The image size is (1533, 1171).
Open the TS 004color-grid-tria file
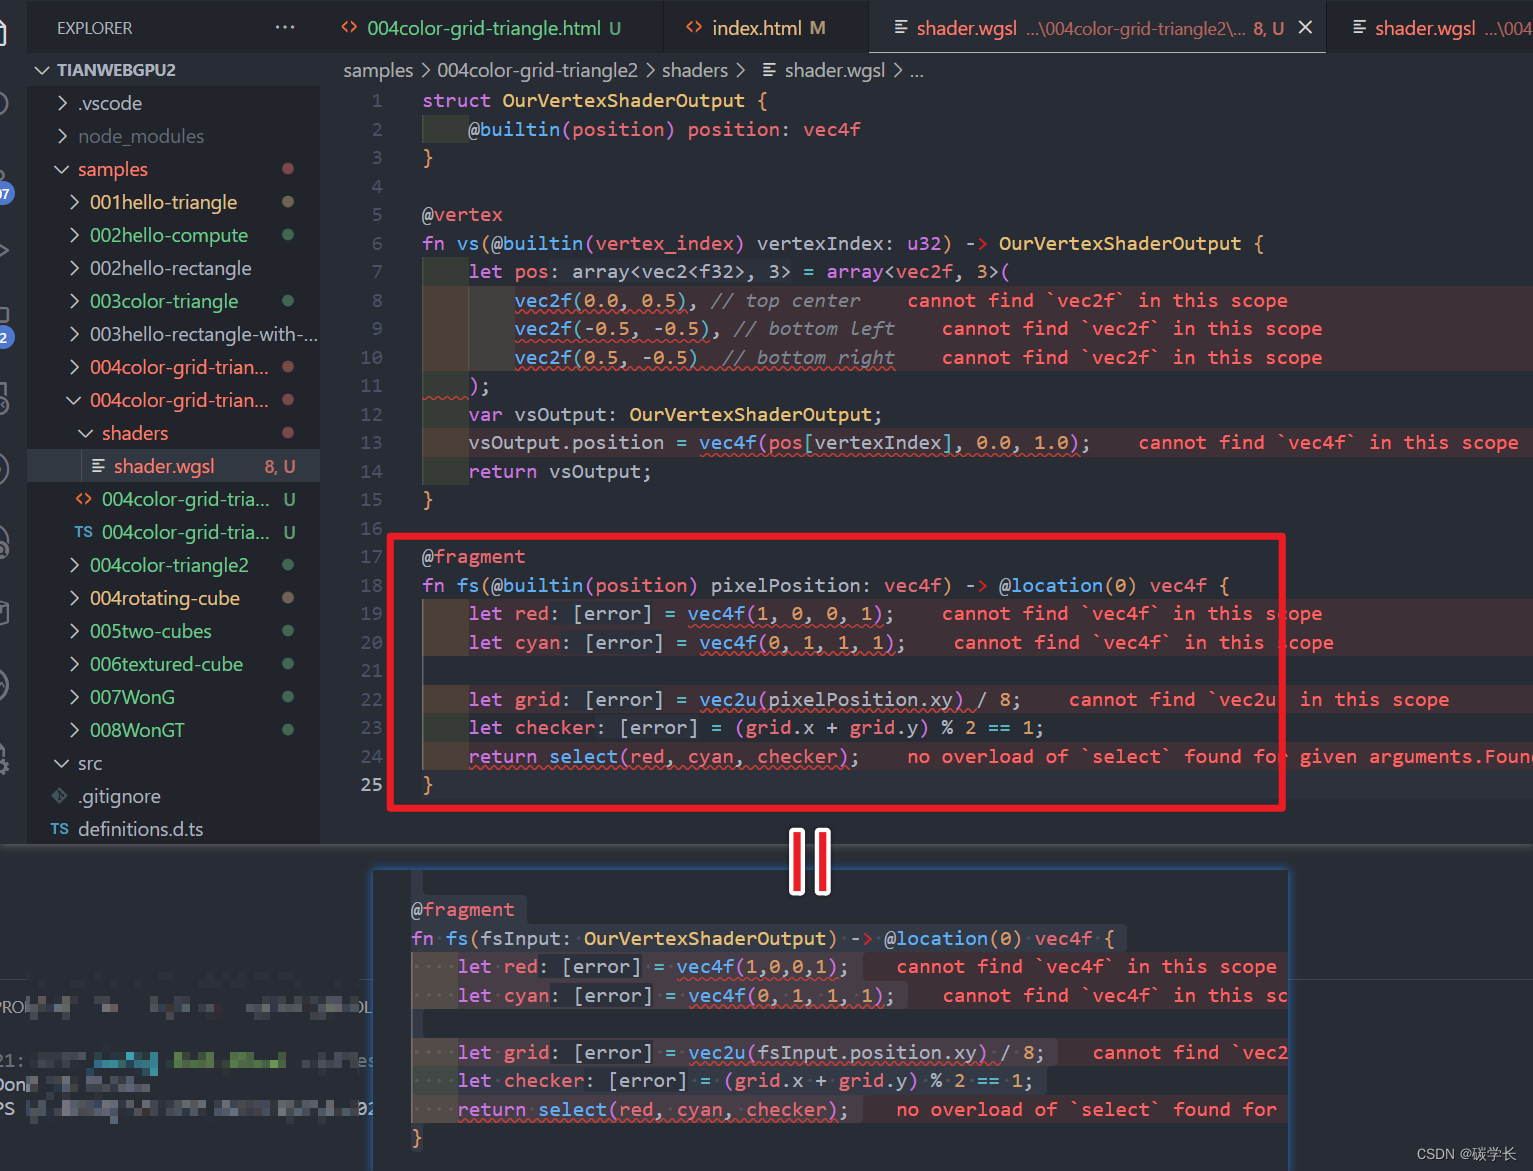point(174,532)
